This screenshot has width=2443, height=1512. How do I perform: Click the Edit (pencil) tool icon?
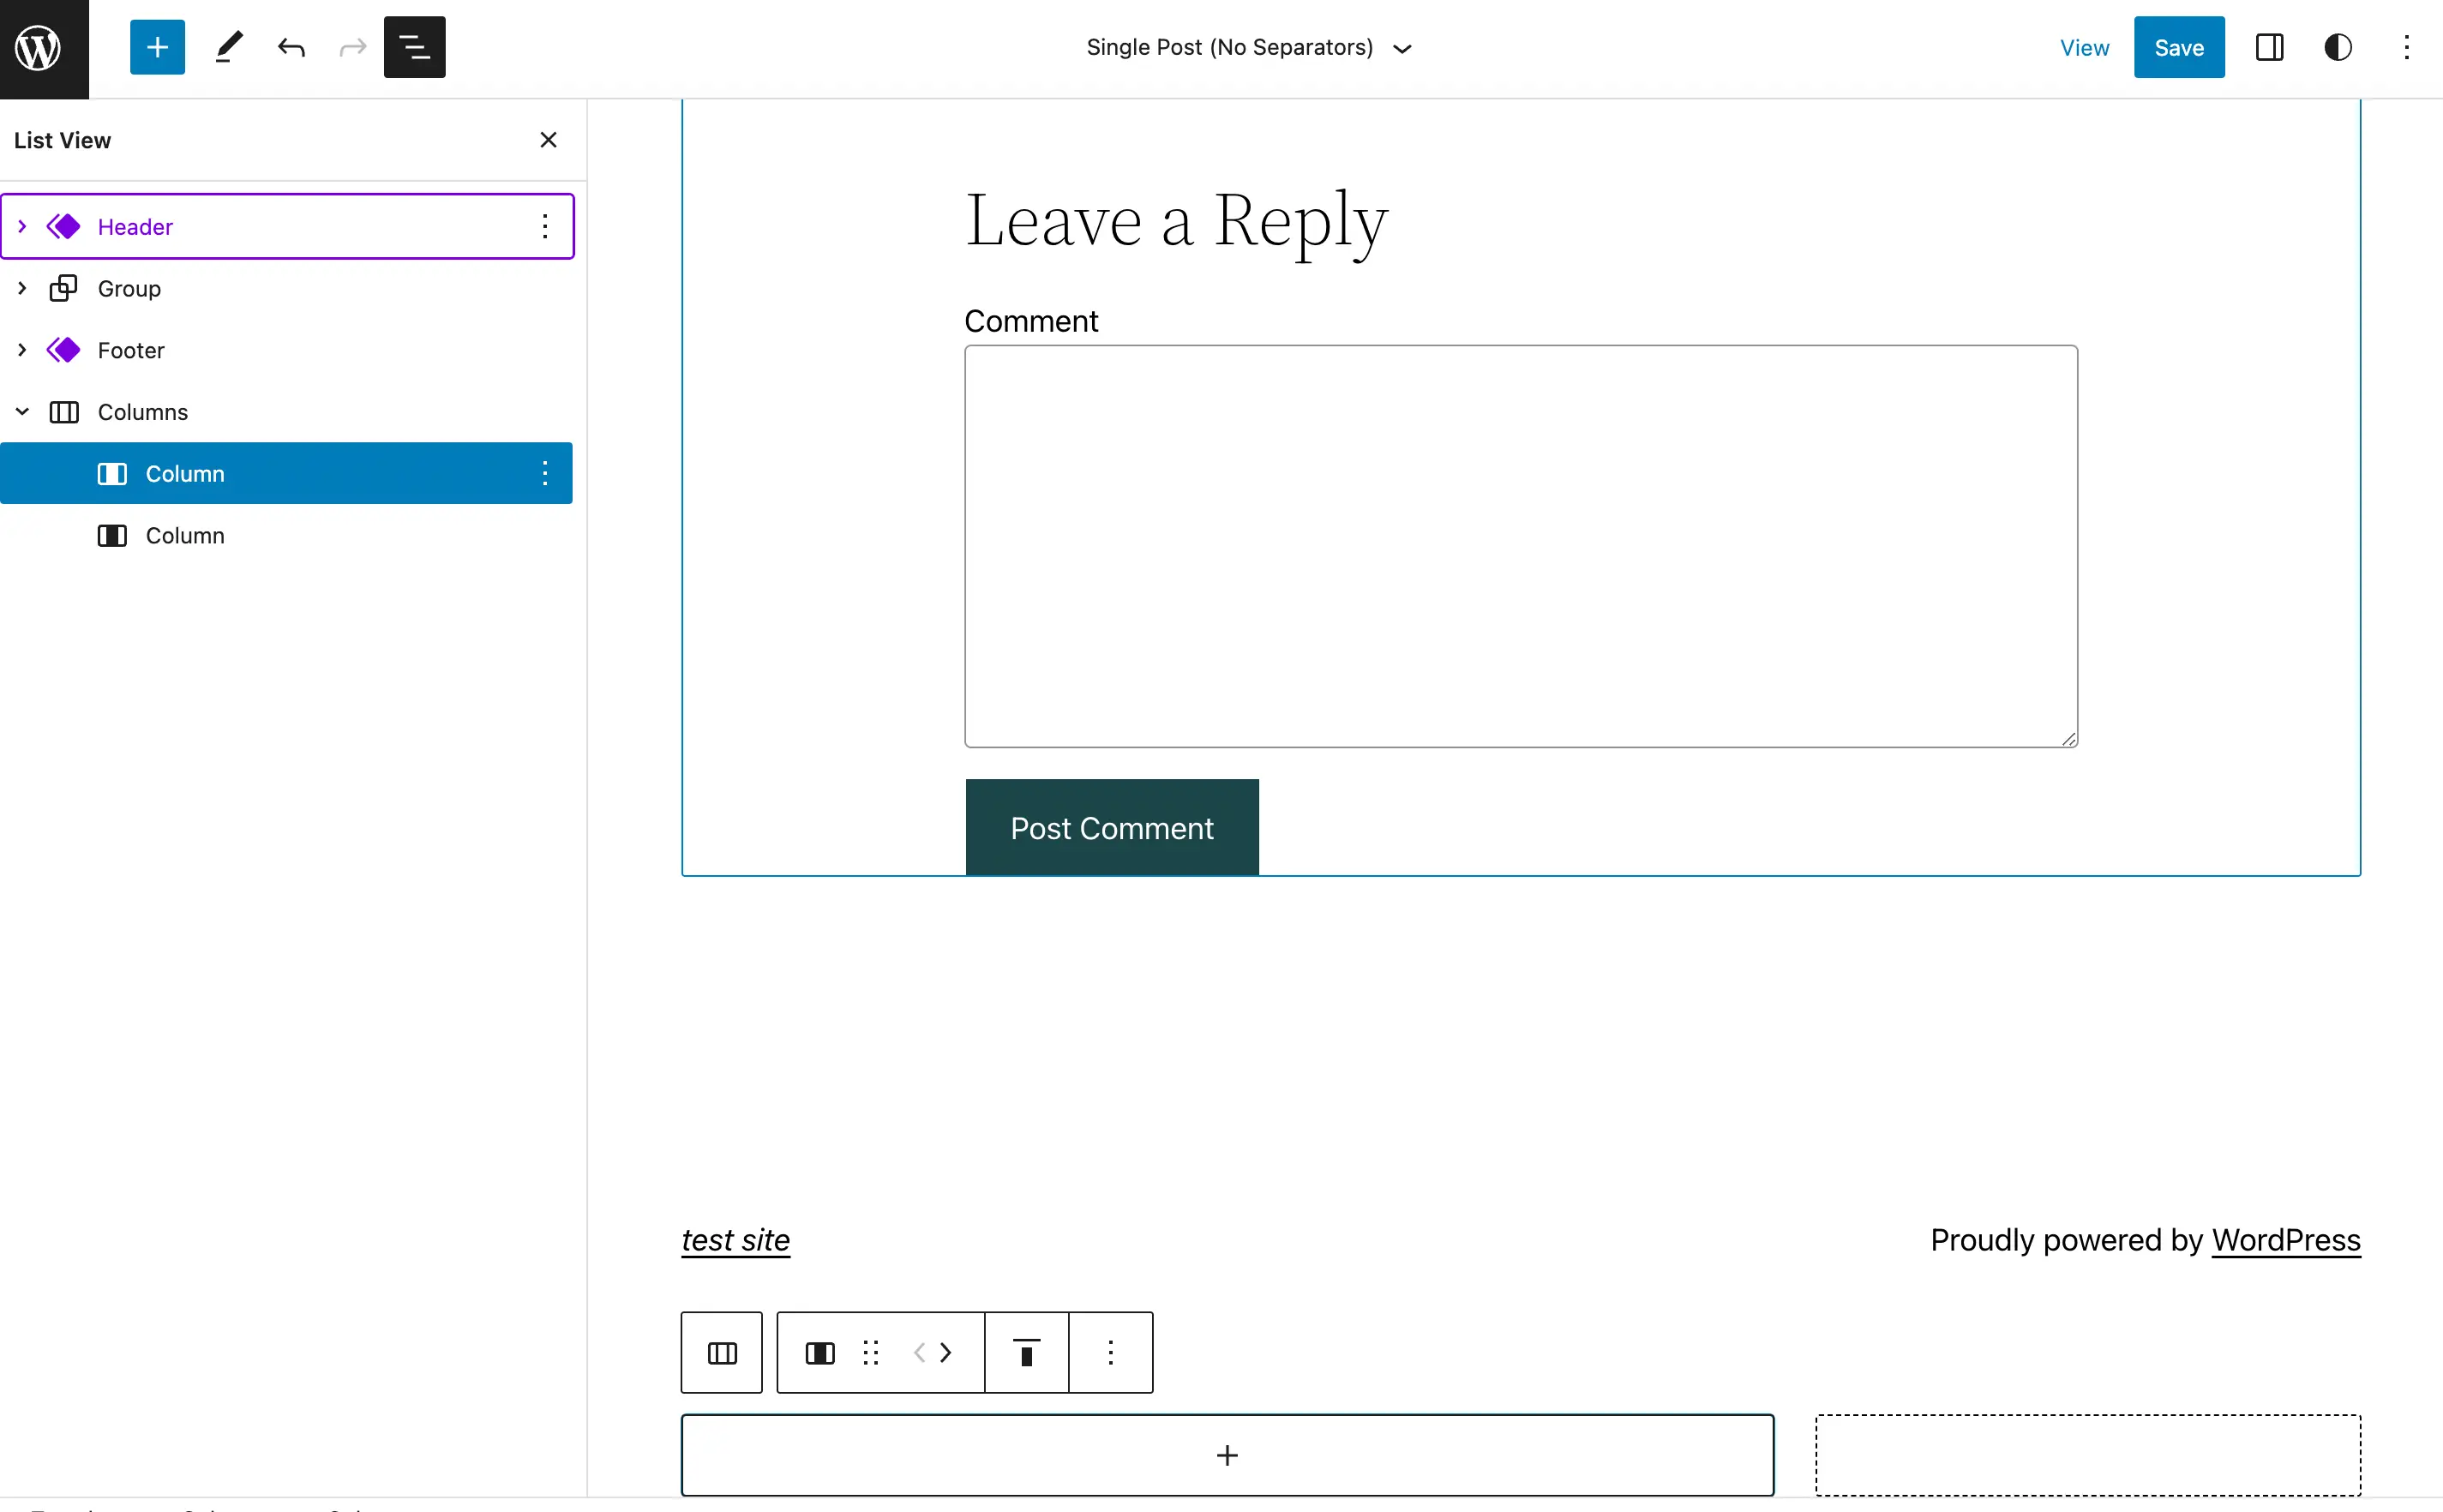coord(227,47)
